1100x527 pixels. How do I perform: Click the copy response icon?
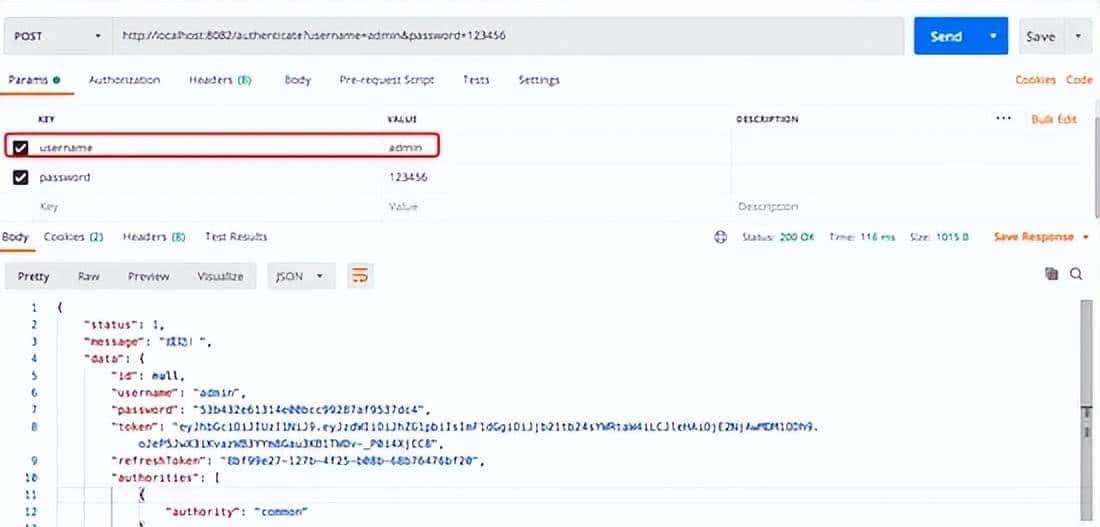coord(1051,274)
